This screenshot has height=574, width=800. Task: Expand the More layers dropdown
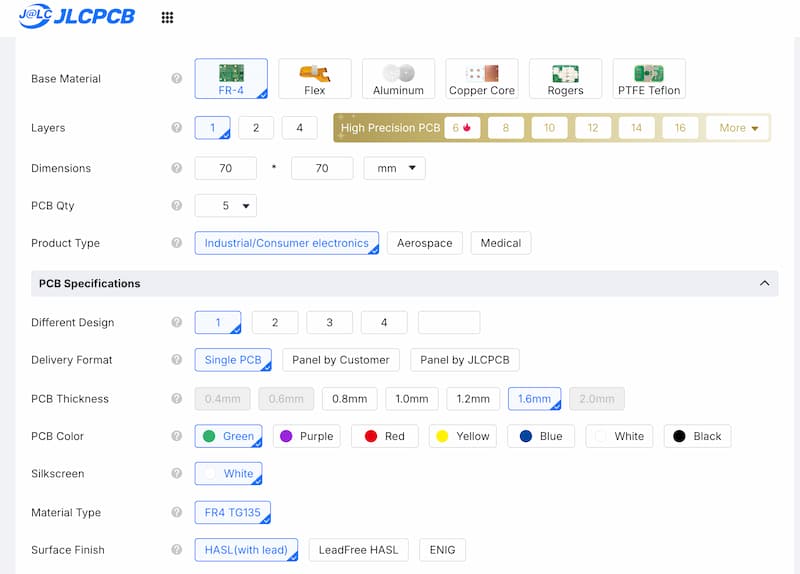(738, 128)
